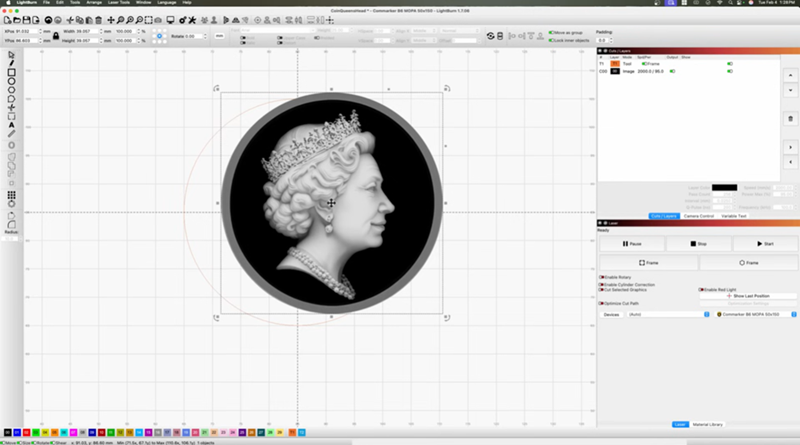This screenshot has height=445, width=800.
Task: Toggle Move as group switch
Action: (551, 33)
